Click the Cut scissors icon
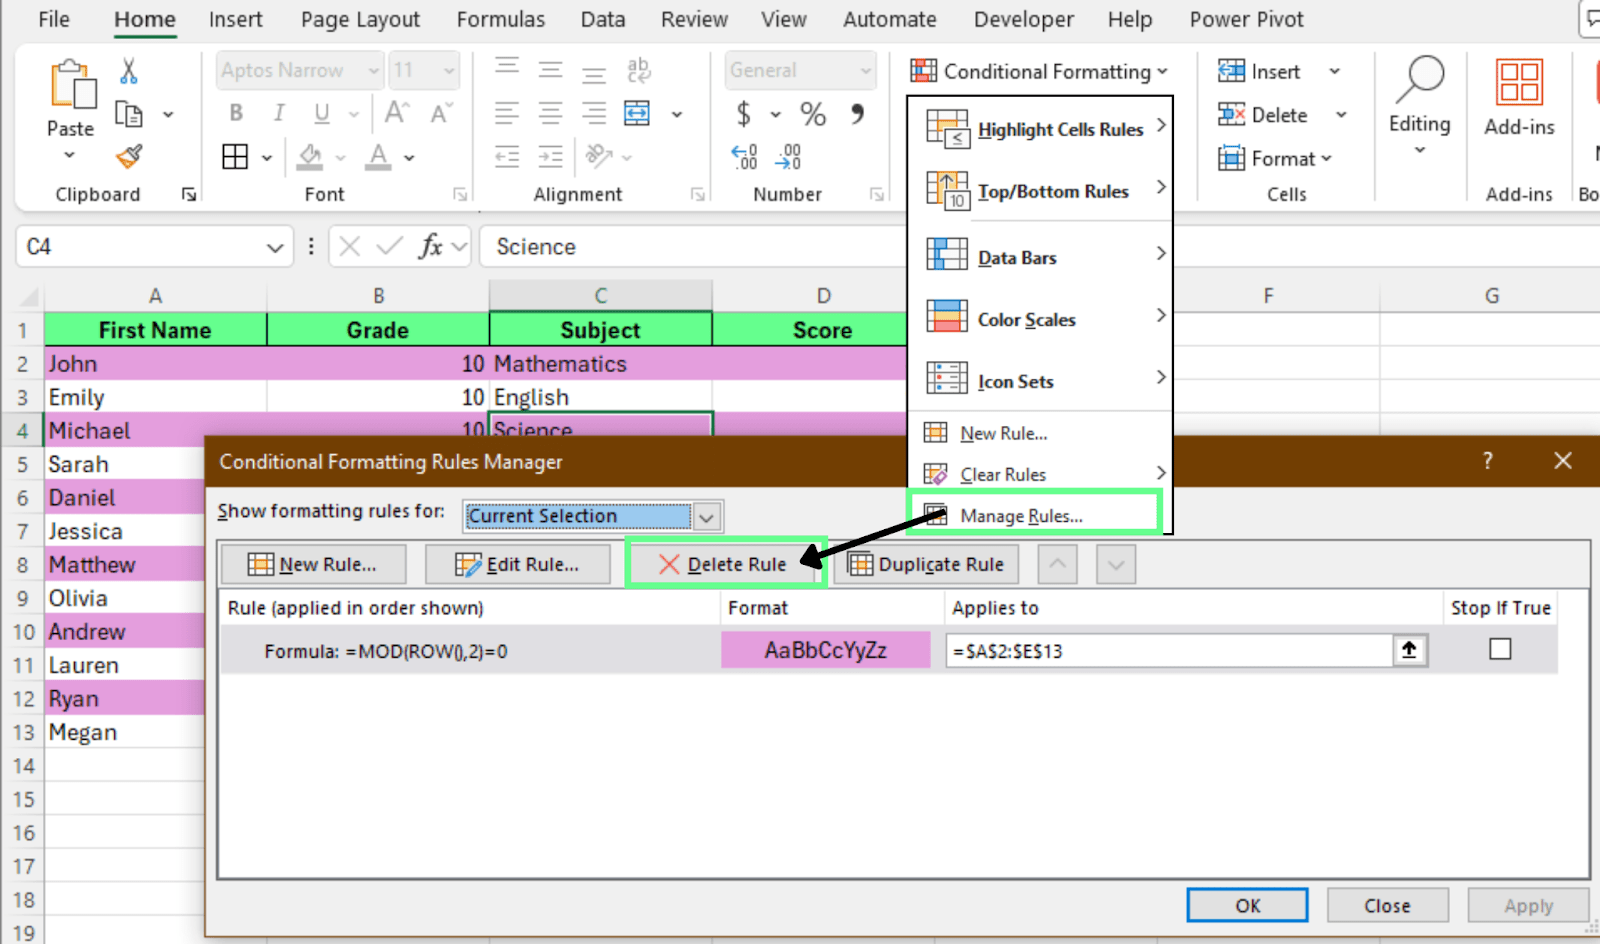 (x=129, y=71)
